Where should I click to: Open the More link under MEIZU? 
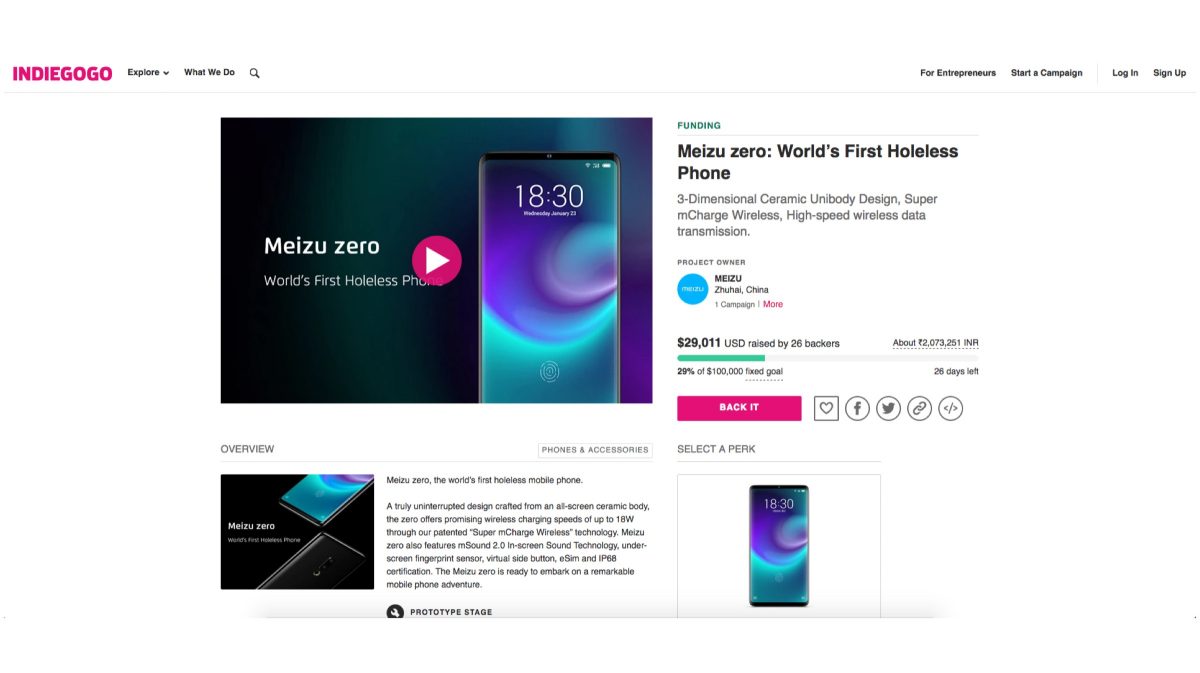click(773, 304)
